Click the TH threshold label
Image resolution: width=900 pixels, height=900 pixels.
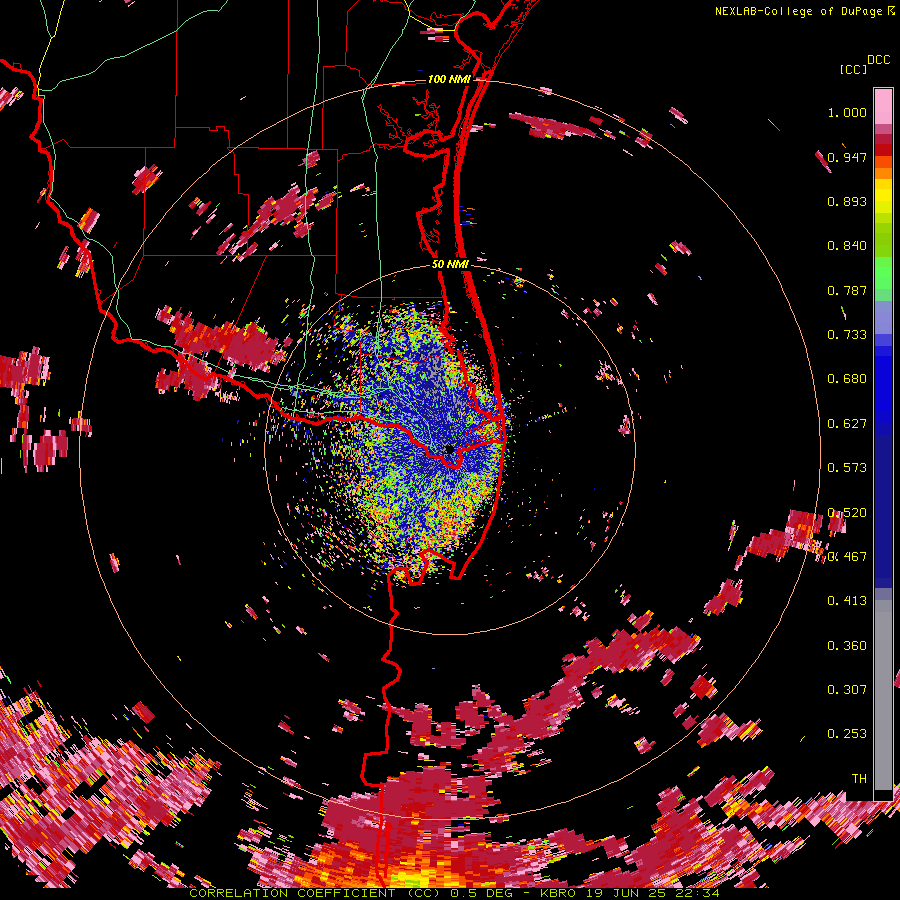click(x=859, y=779)
